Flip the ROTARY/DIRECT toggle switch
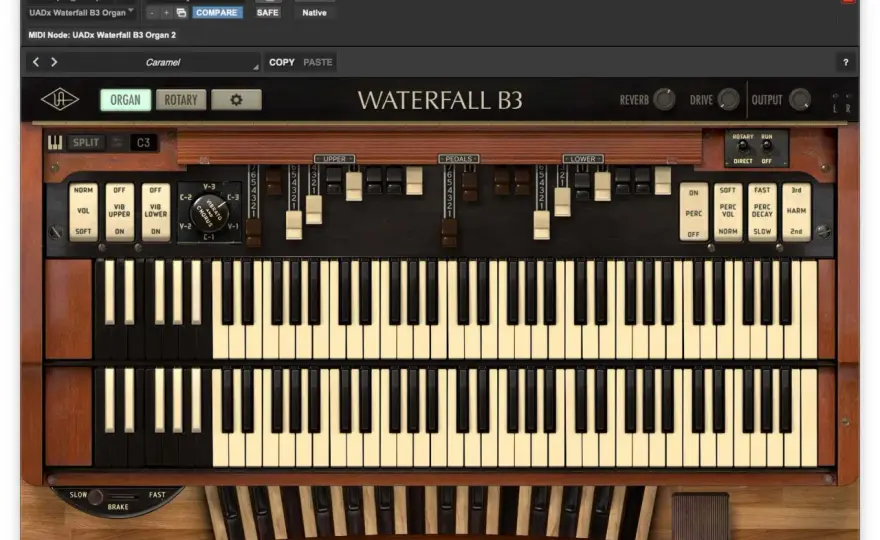The height and width of the screenshot is (540, 880). [x=743, y=148]
